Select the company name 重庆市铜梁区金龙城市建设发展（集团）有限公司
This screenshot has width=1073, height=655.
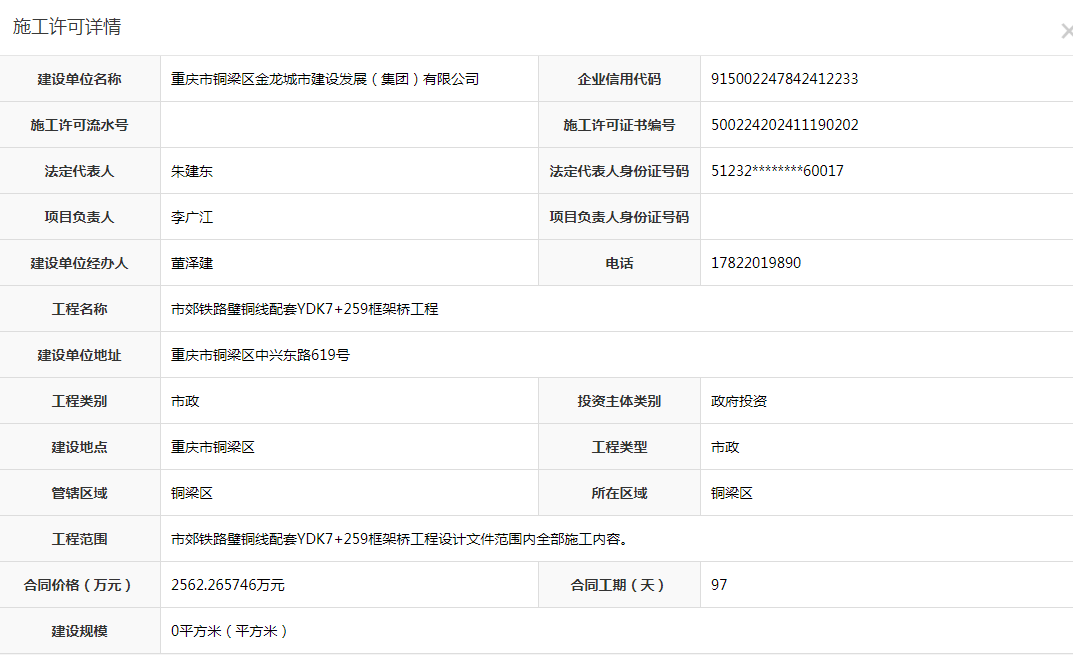[325, 79]
